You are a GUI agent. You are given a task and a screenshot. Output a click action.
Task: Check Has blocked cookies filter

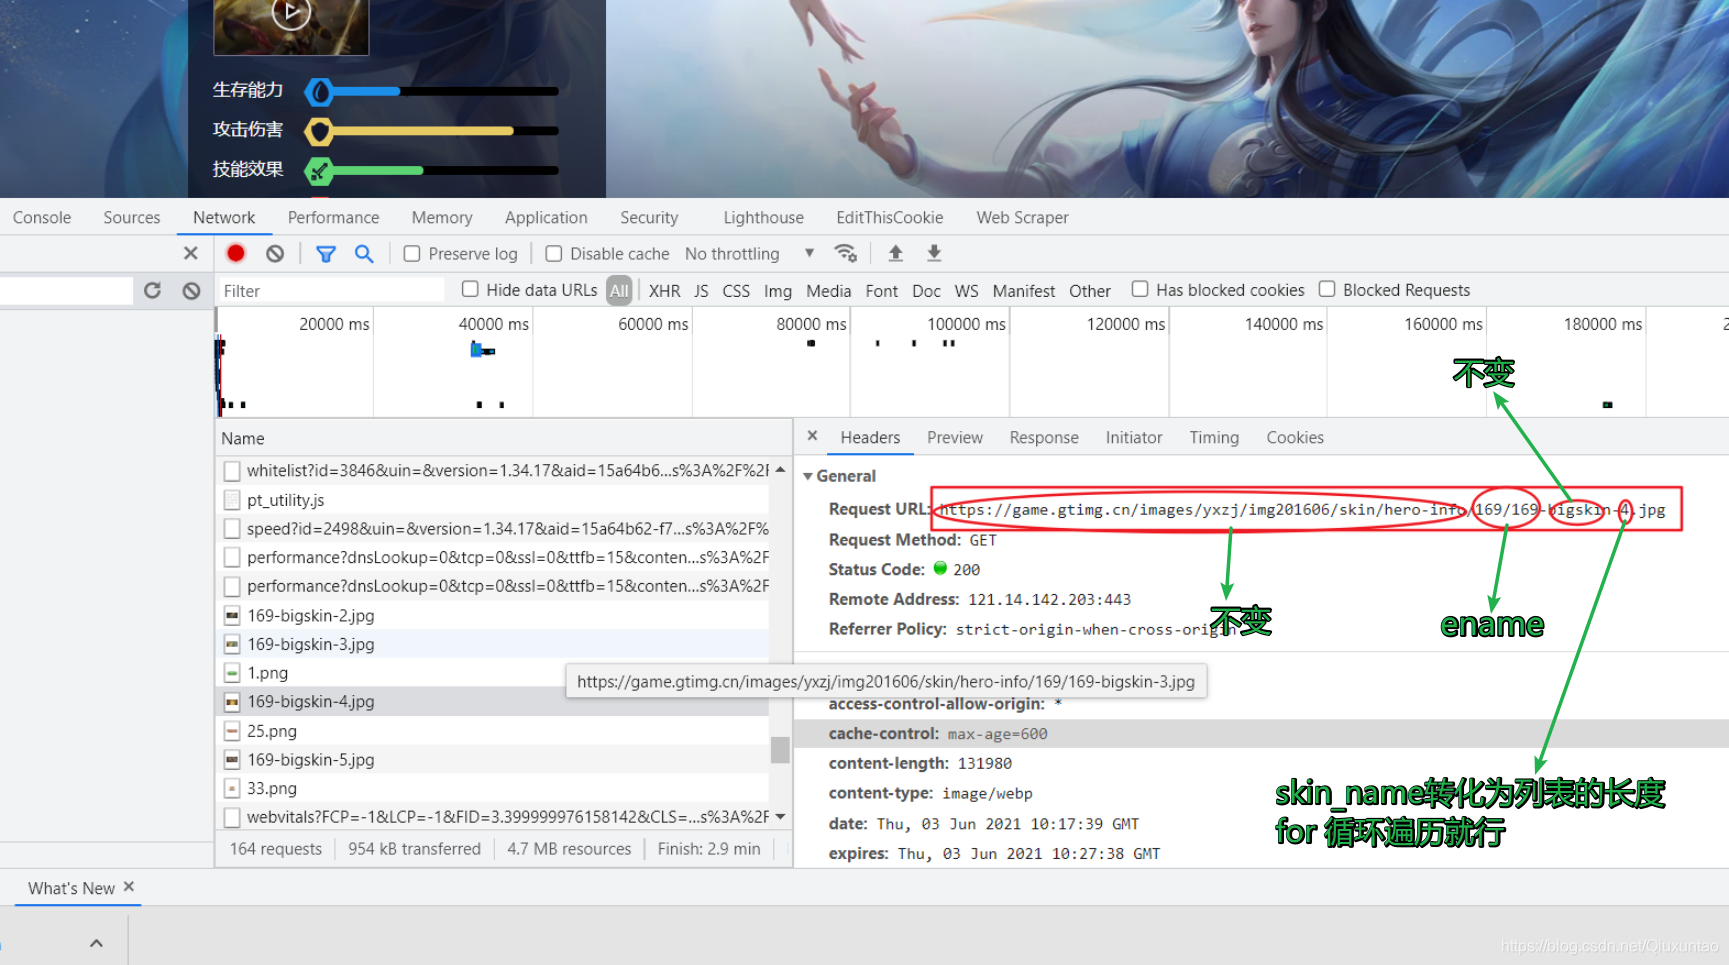[1140, 289]
